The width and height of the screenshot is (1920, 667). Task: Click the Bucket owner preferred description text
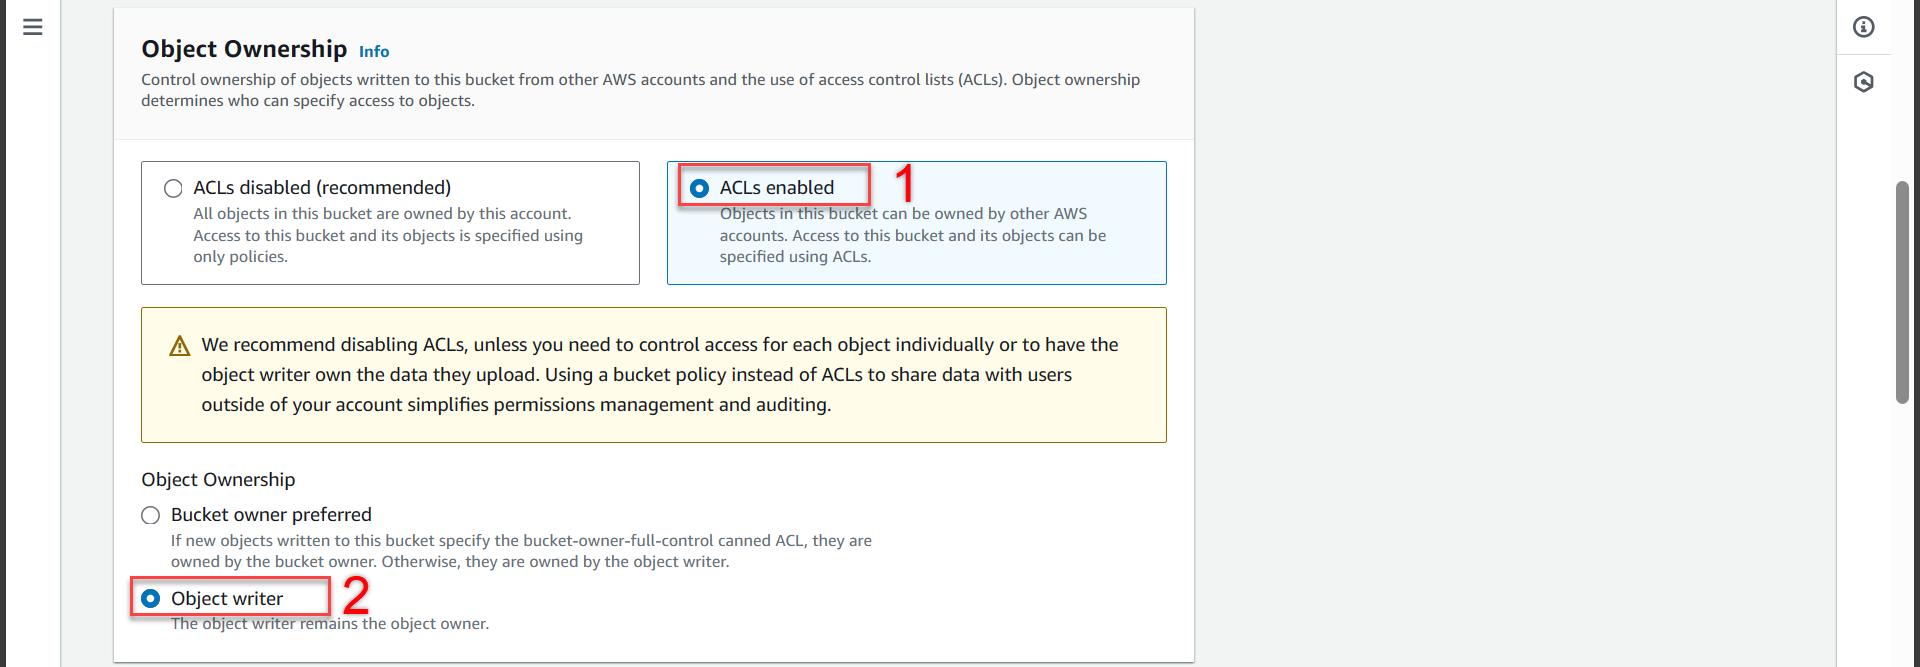pyautogui.click(x=520, y=551)
